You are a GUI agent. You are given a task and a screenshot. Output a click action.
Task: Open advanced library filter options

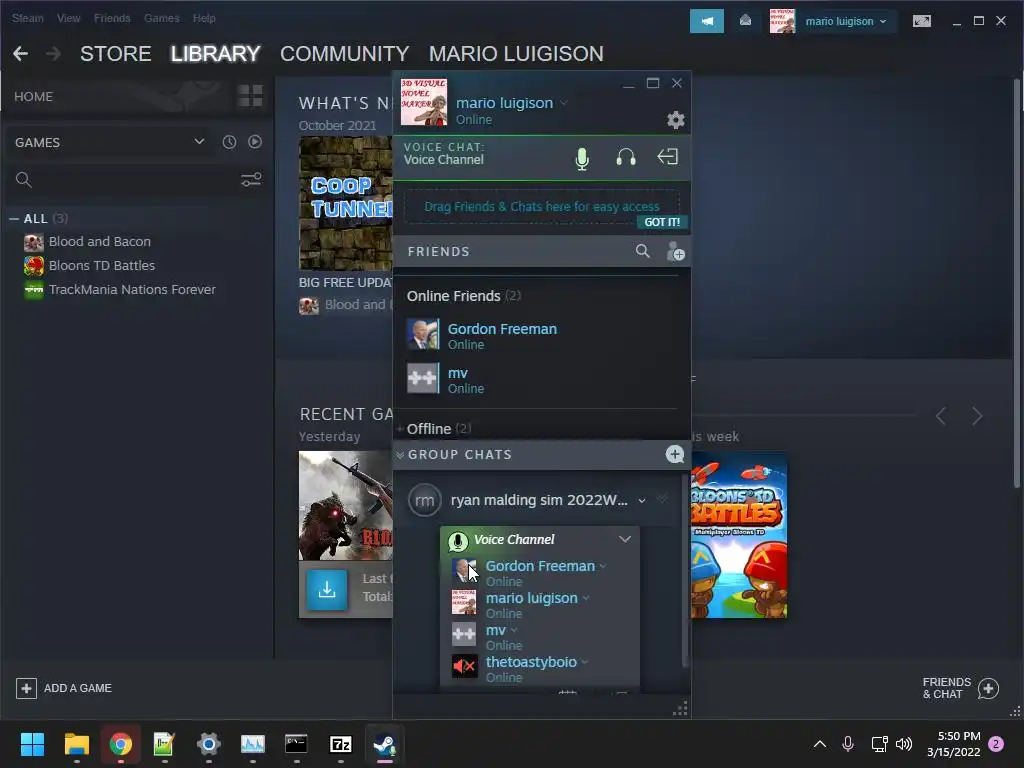click(x=251, y=180)
